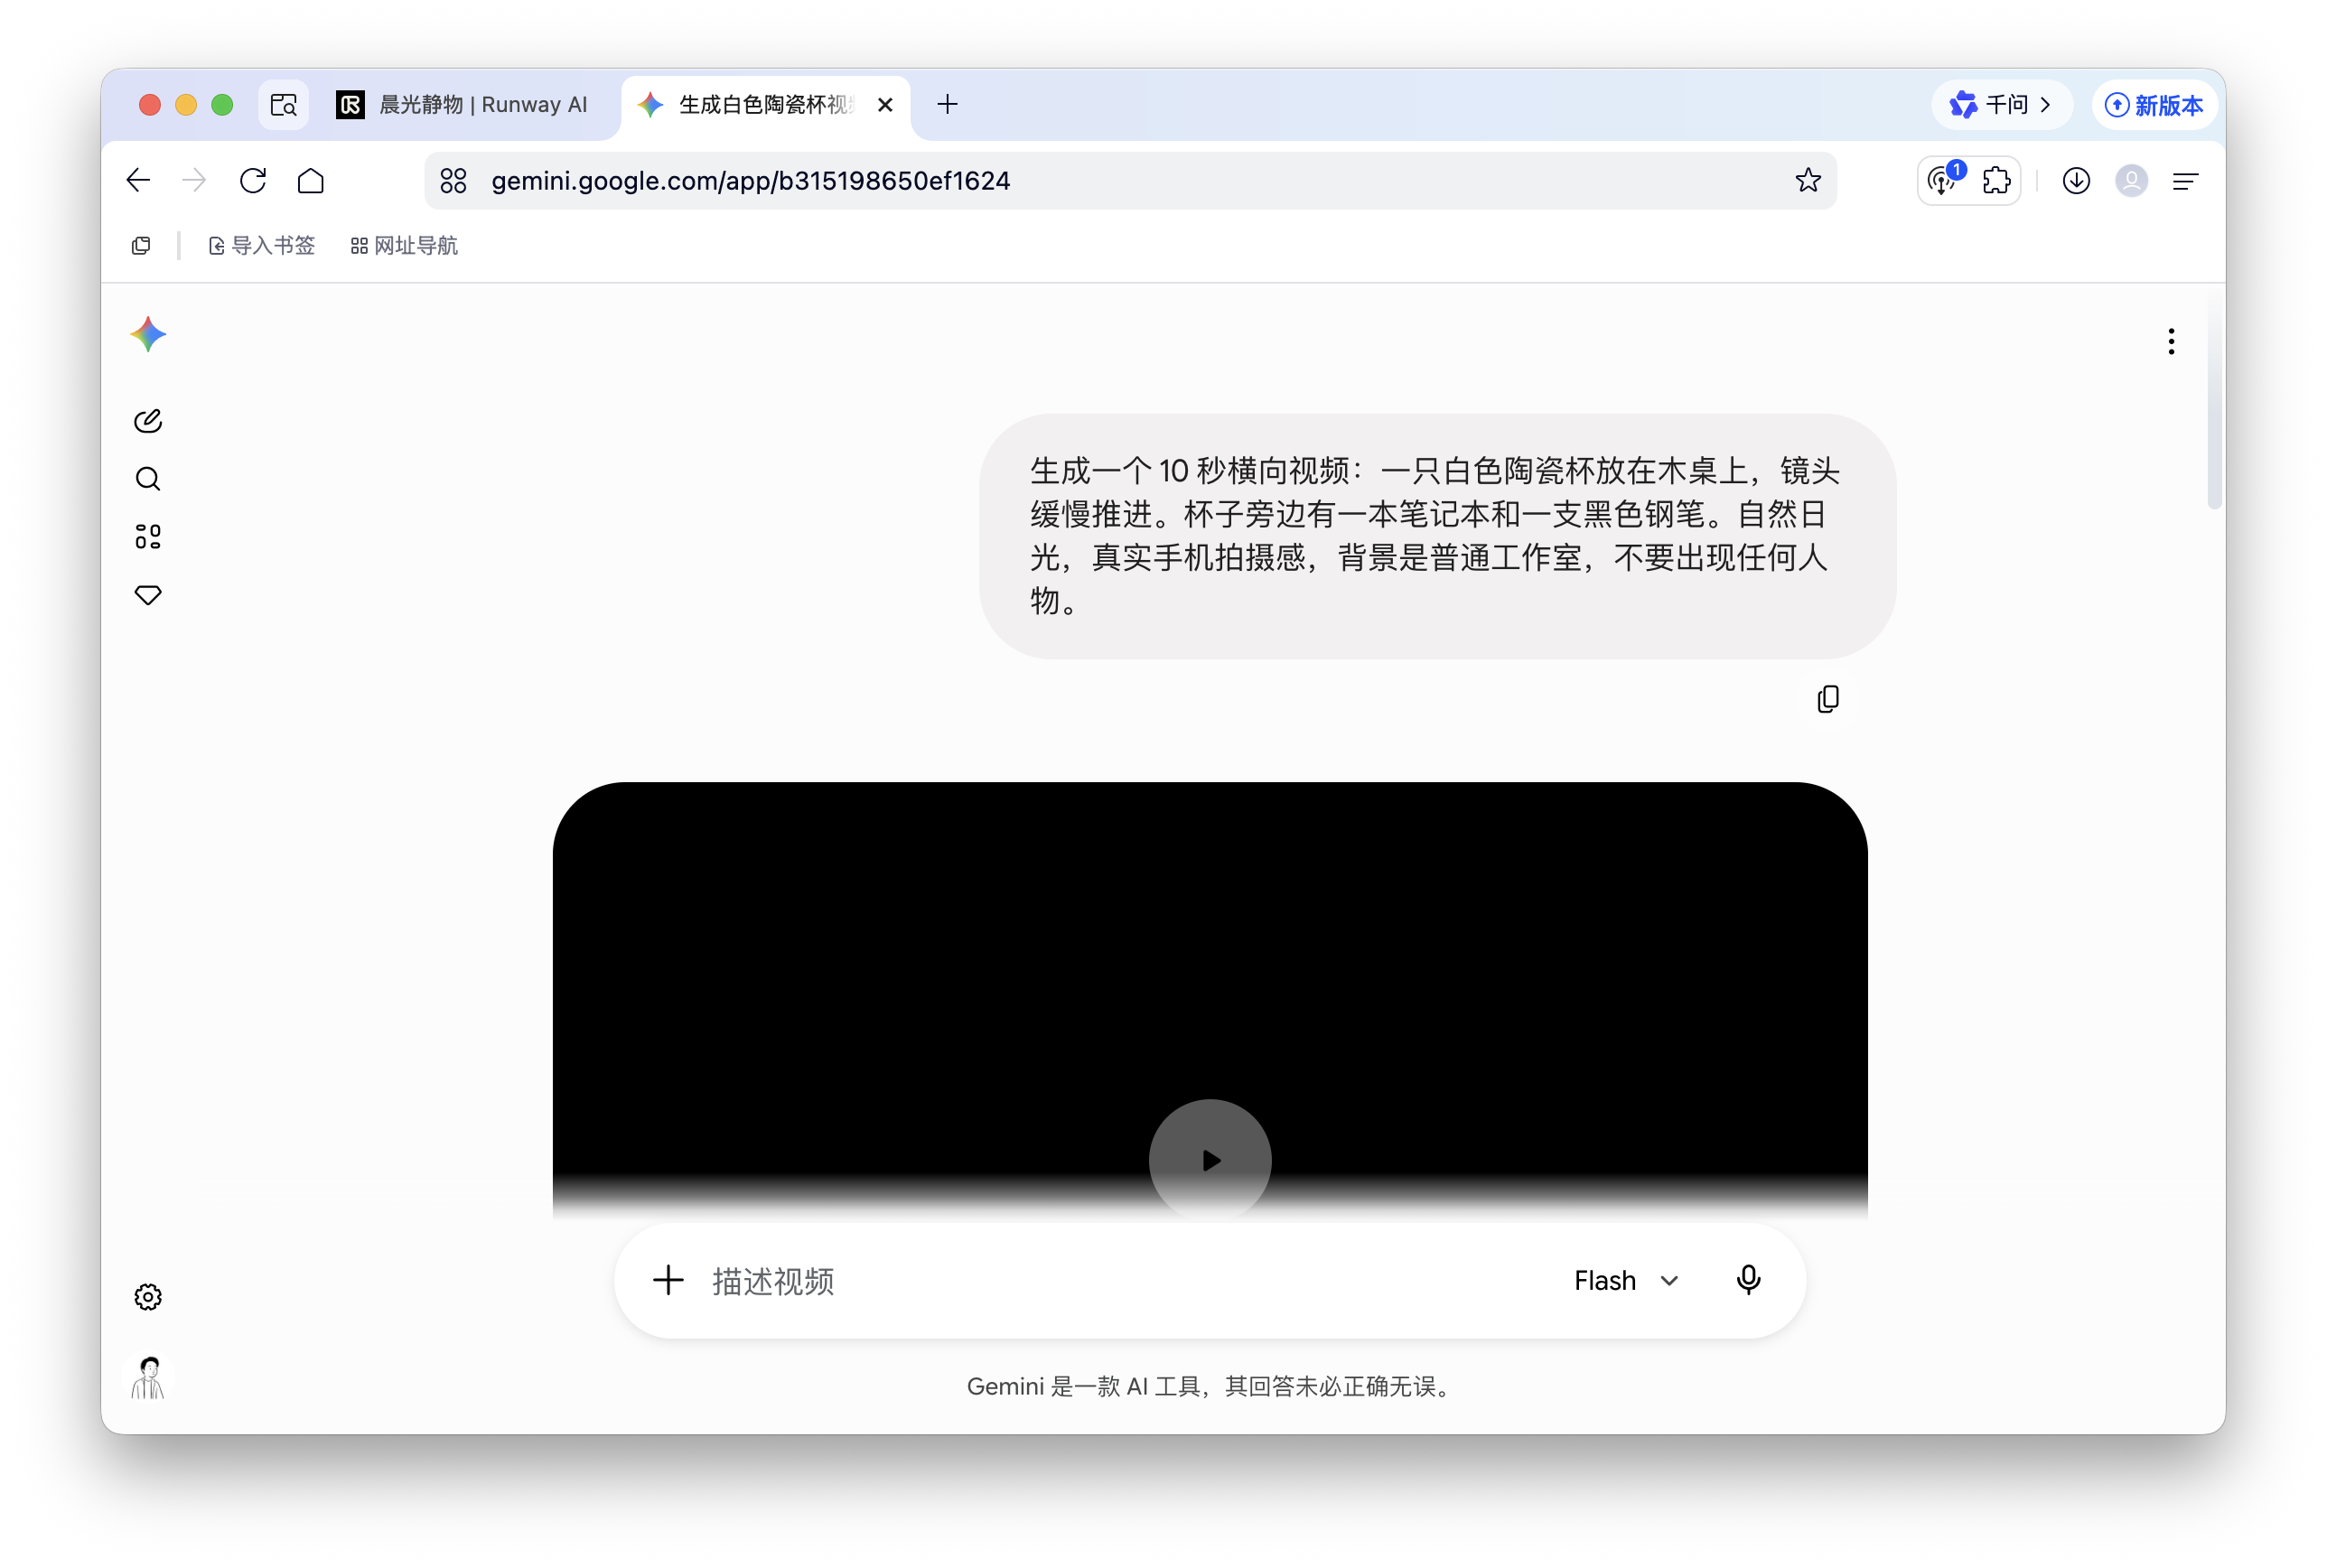The width and height of the screenshot is (2327, 1568).
Task: Click the notification extension icon with badge
Action: (x=1945, y=179)
